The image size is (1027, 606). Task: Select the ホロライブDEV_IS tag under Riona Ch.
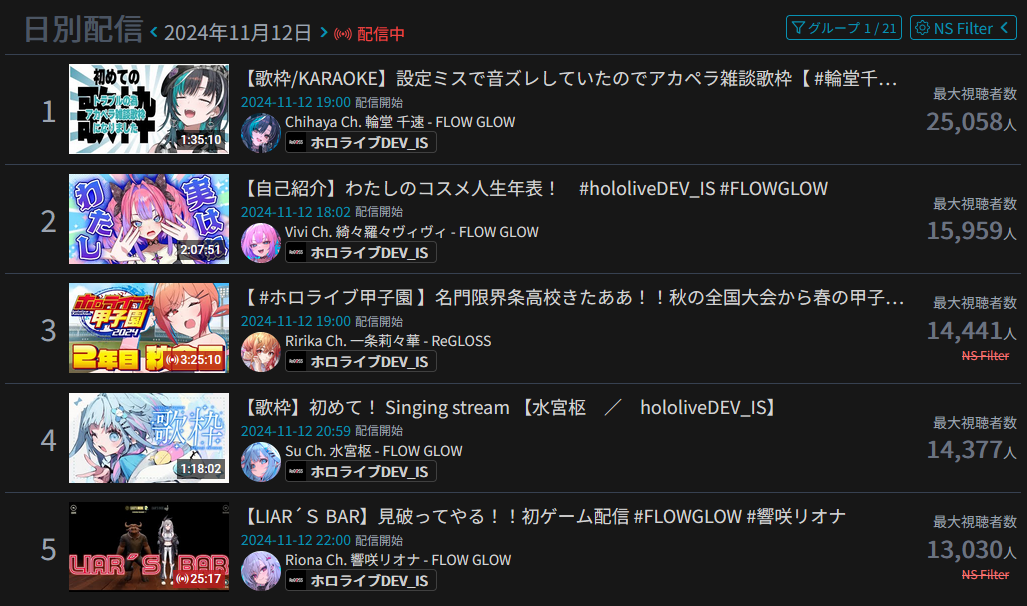pos(361,580)
